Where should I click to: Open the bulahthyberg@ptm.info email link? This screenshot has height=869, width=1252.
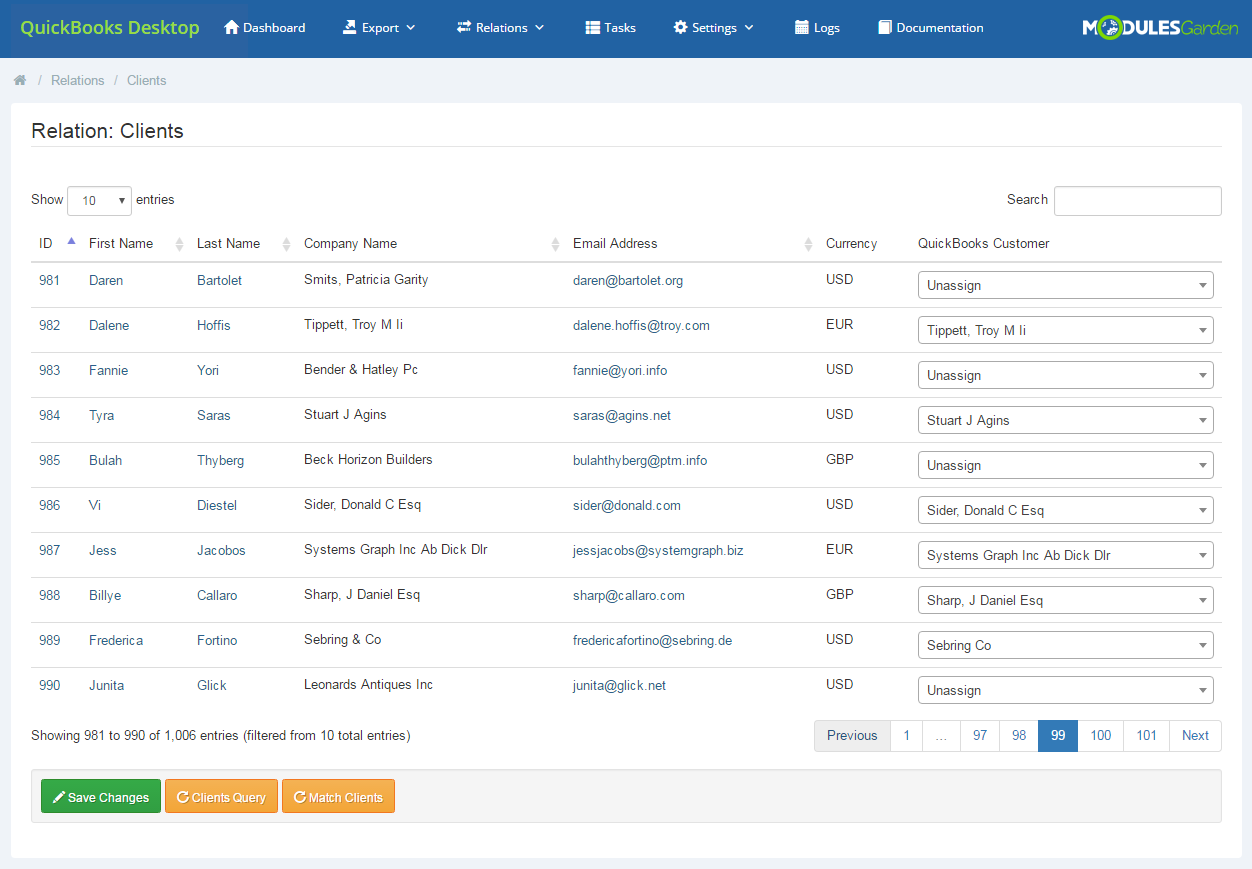click(x=639, y=460)
